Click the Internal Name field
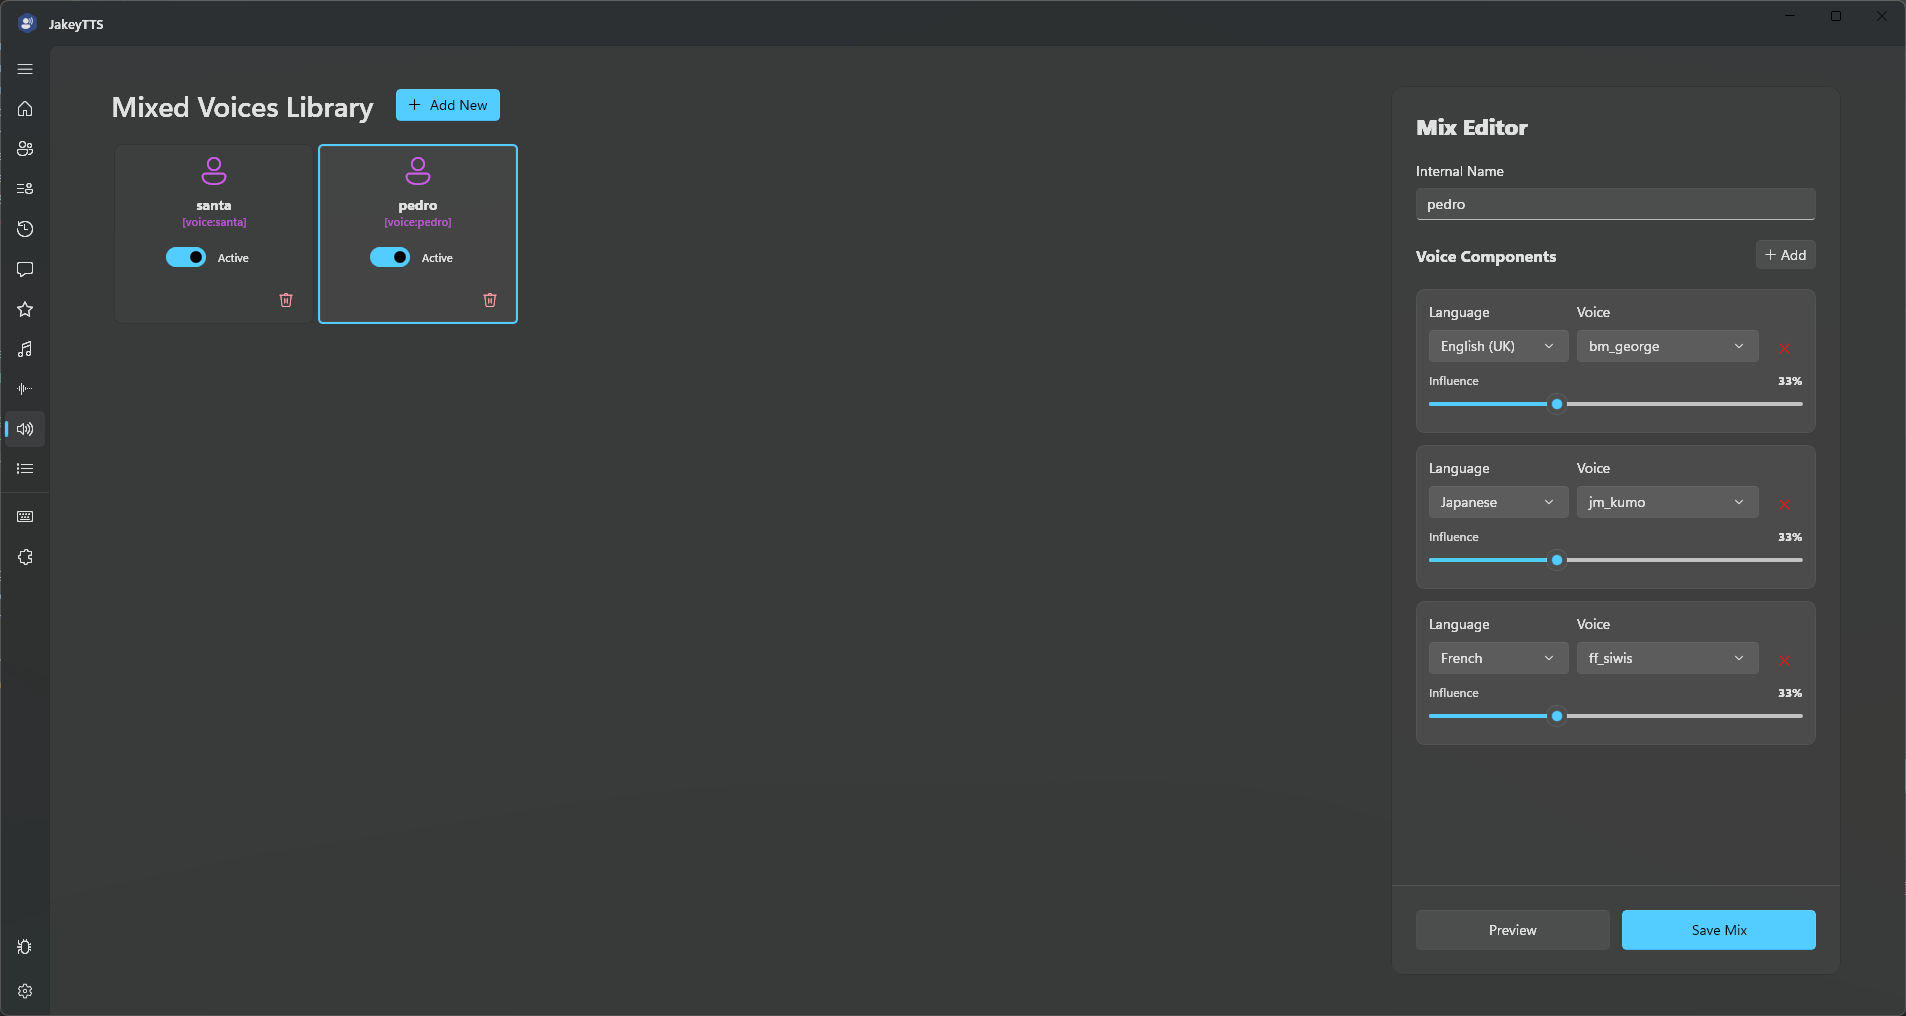Image resolution: width=1906 pixels, height=1016 pixels. tap(1615, 204)
